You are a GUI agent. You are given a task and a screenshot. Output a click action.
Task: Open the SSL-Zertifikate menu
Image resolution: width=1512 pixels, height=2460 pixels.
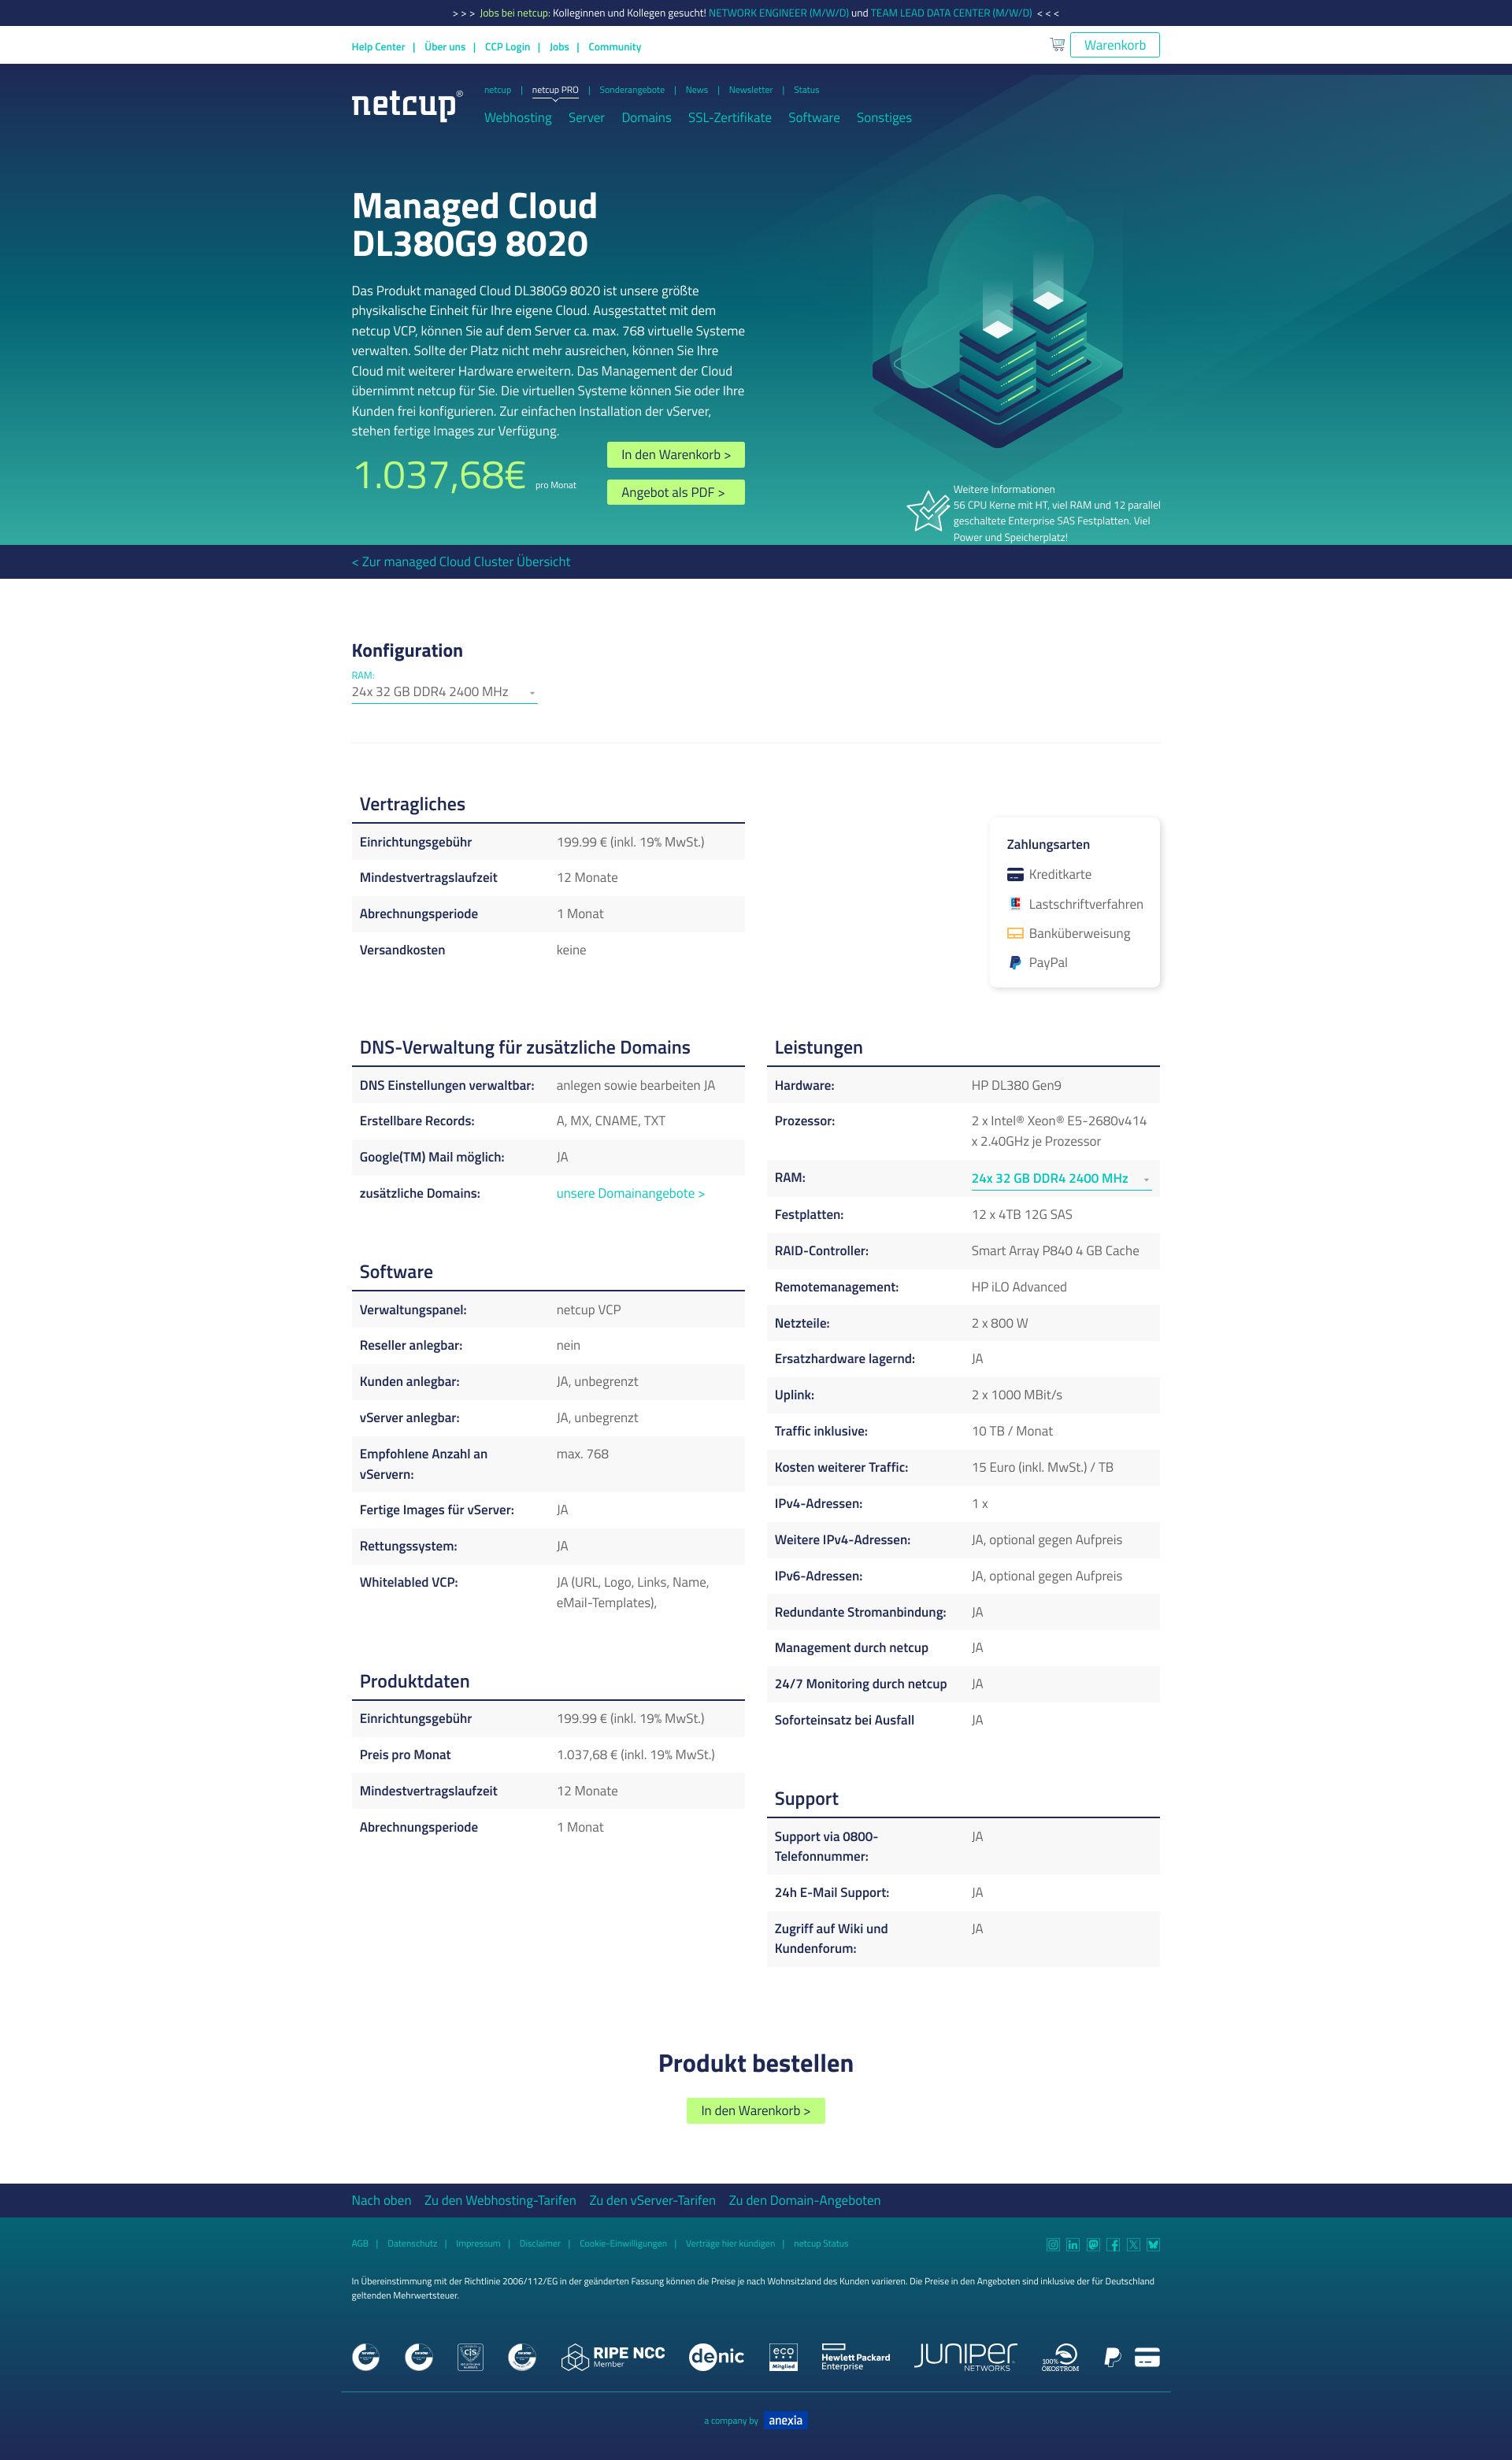[729, 118]
